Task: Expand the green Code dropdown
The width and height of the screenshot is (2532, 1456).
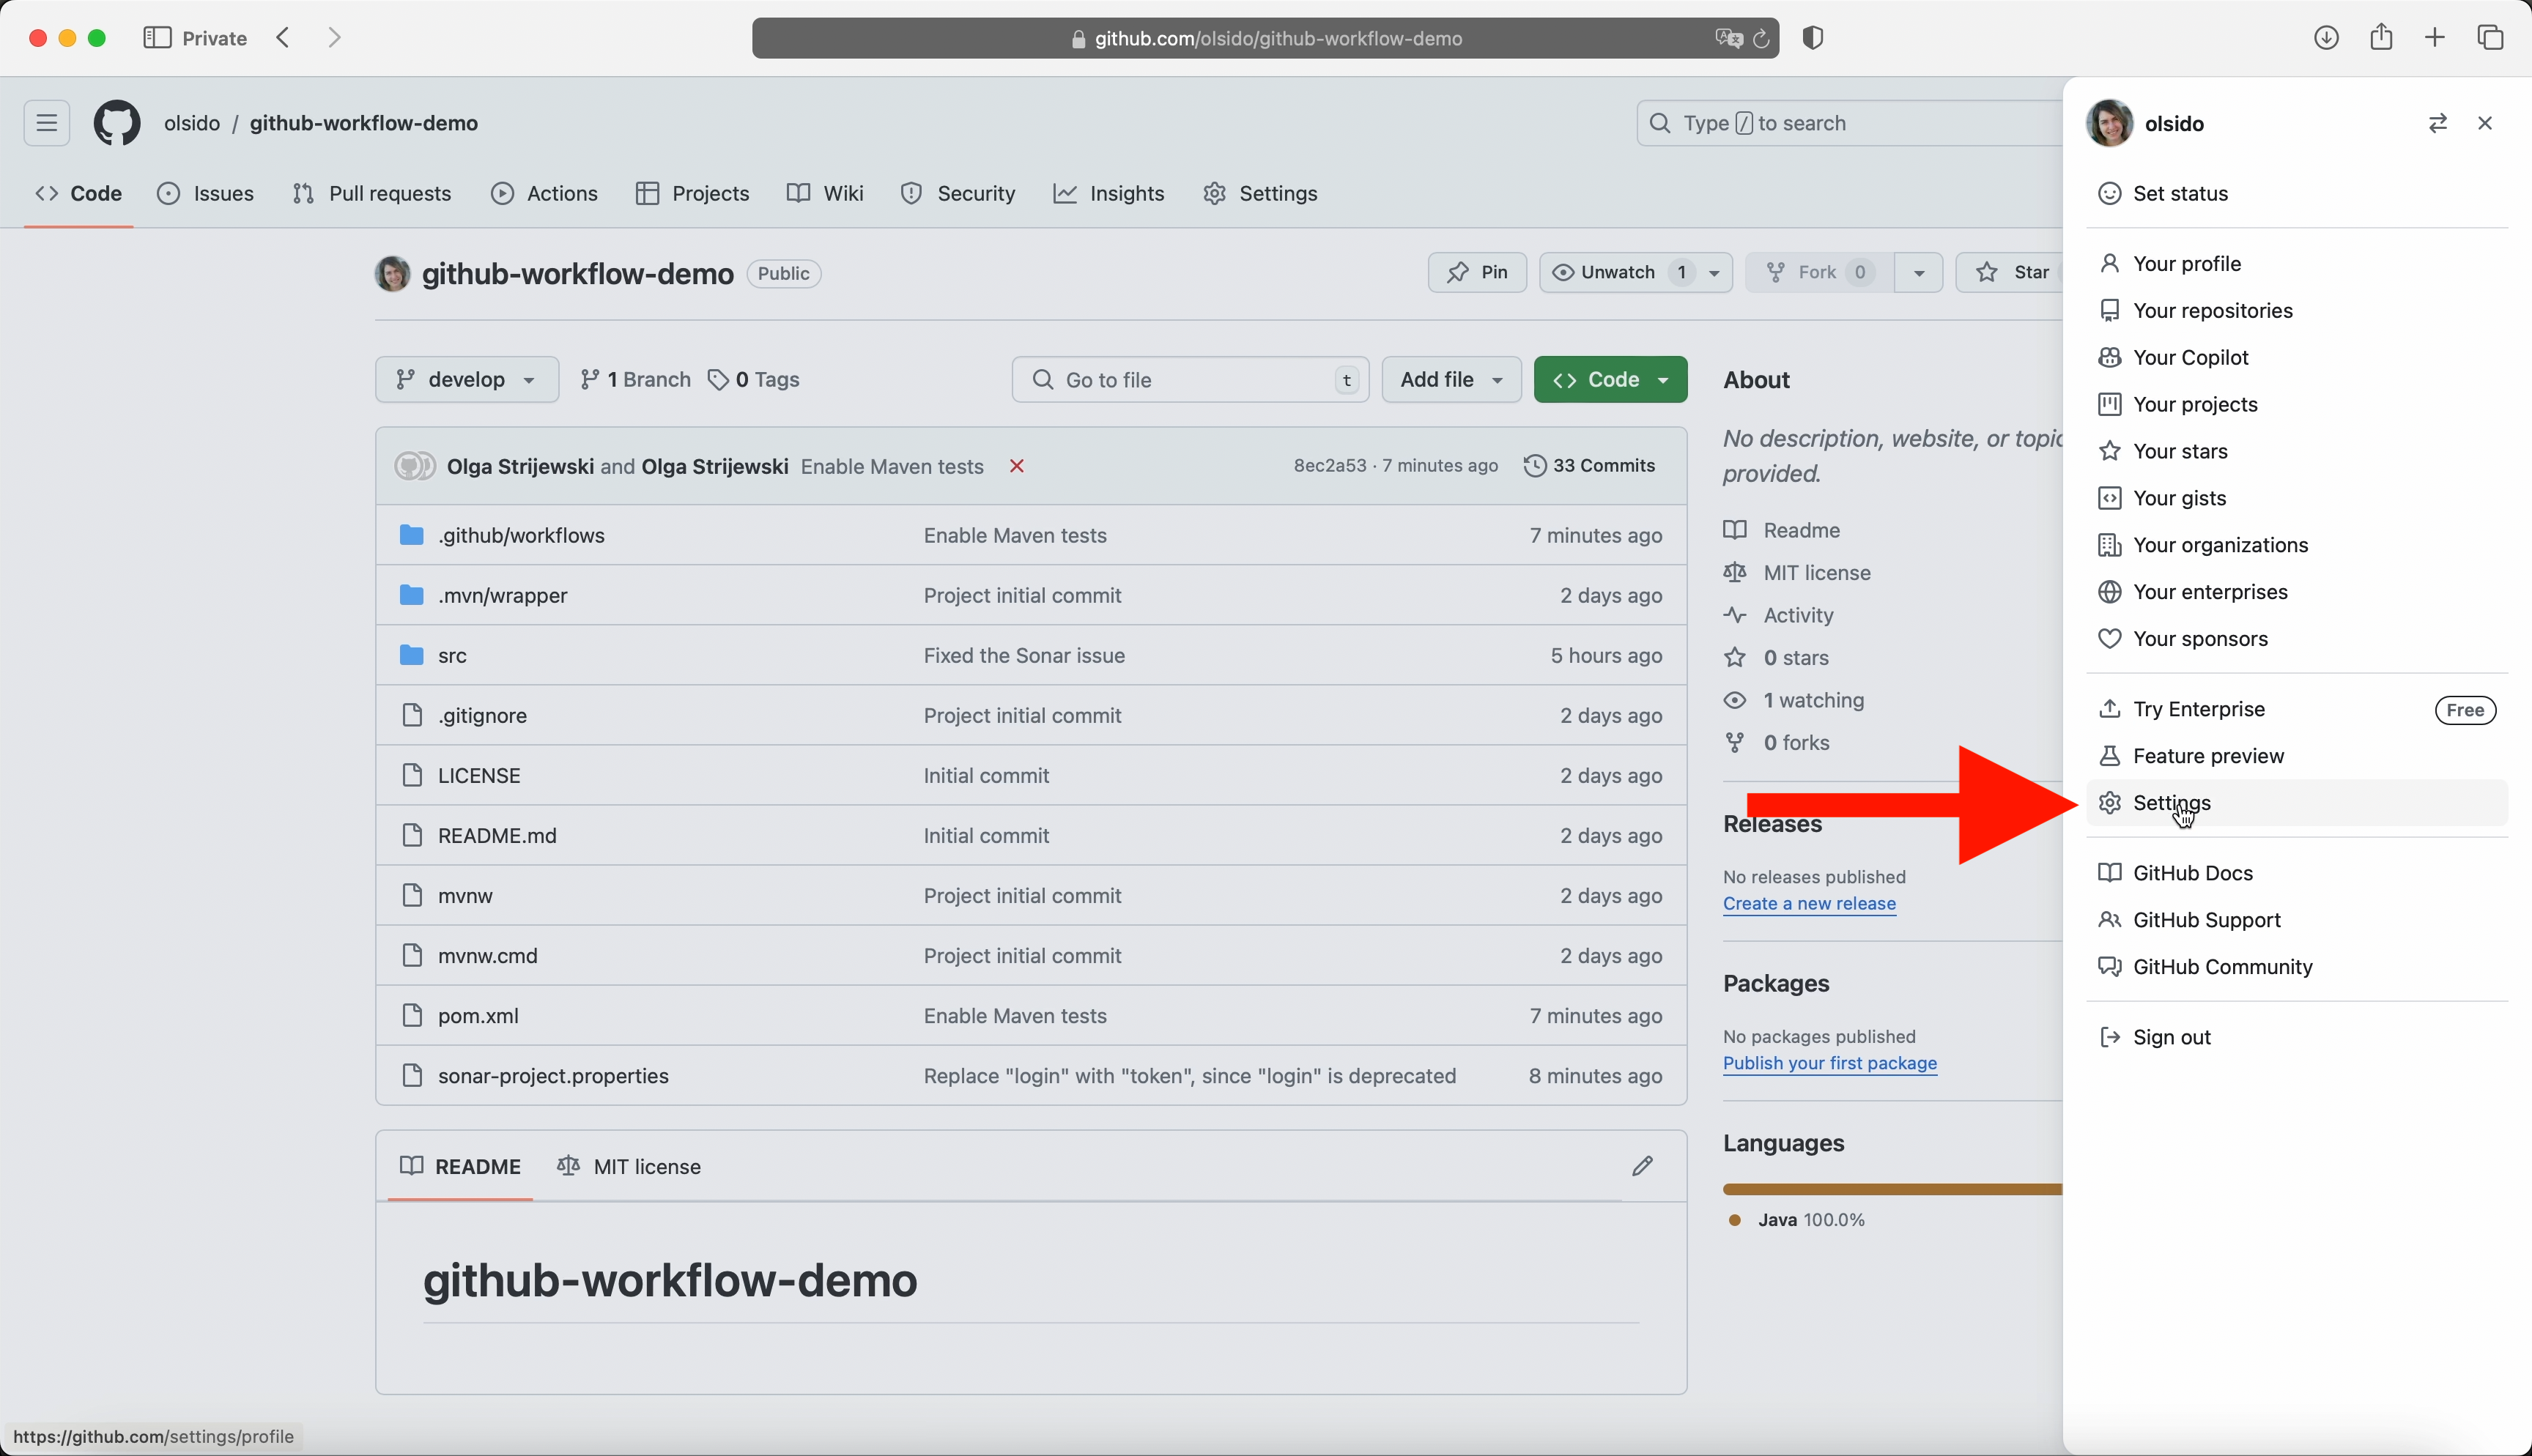Action: (1610, 380)
